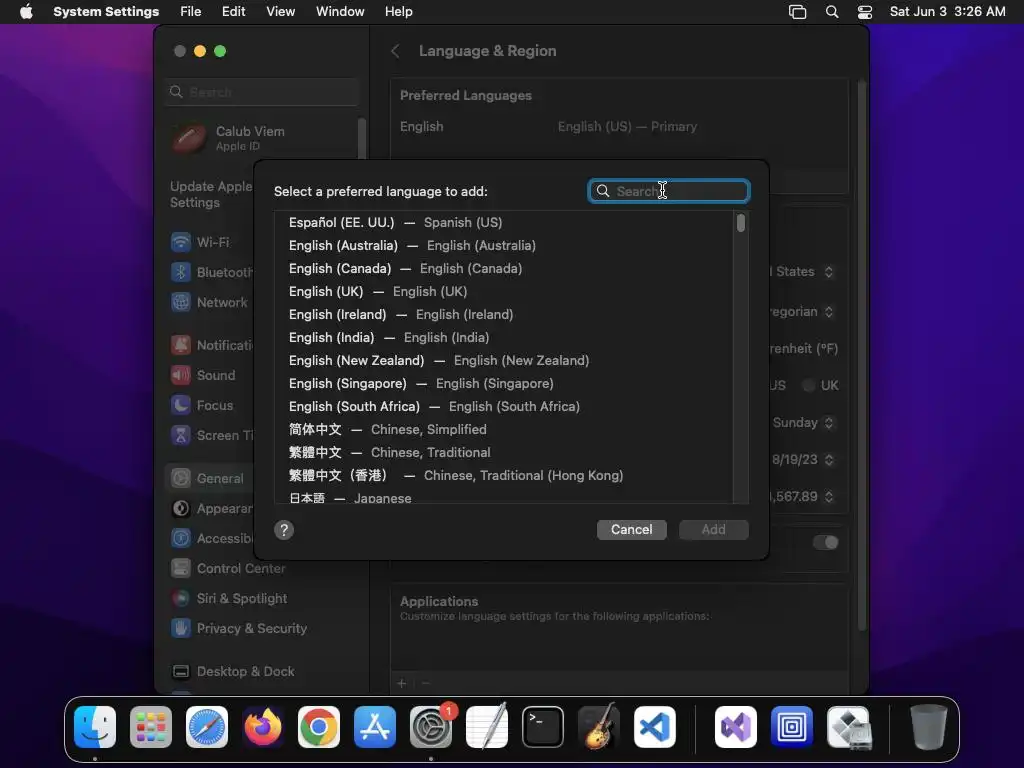Select English (Ireland) language
This screenshot has height=768, width=1024.
[x=504, y=315]
